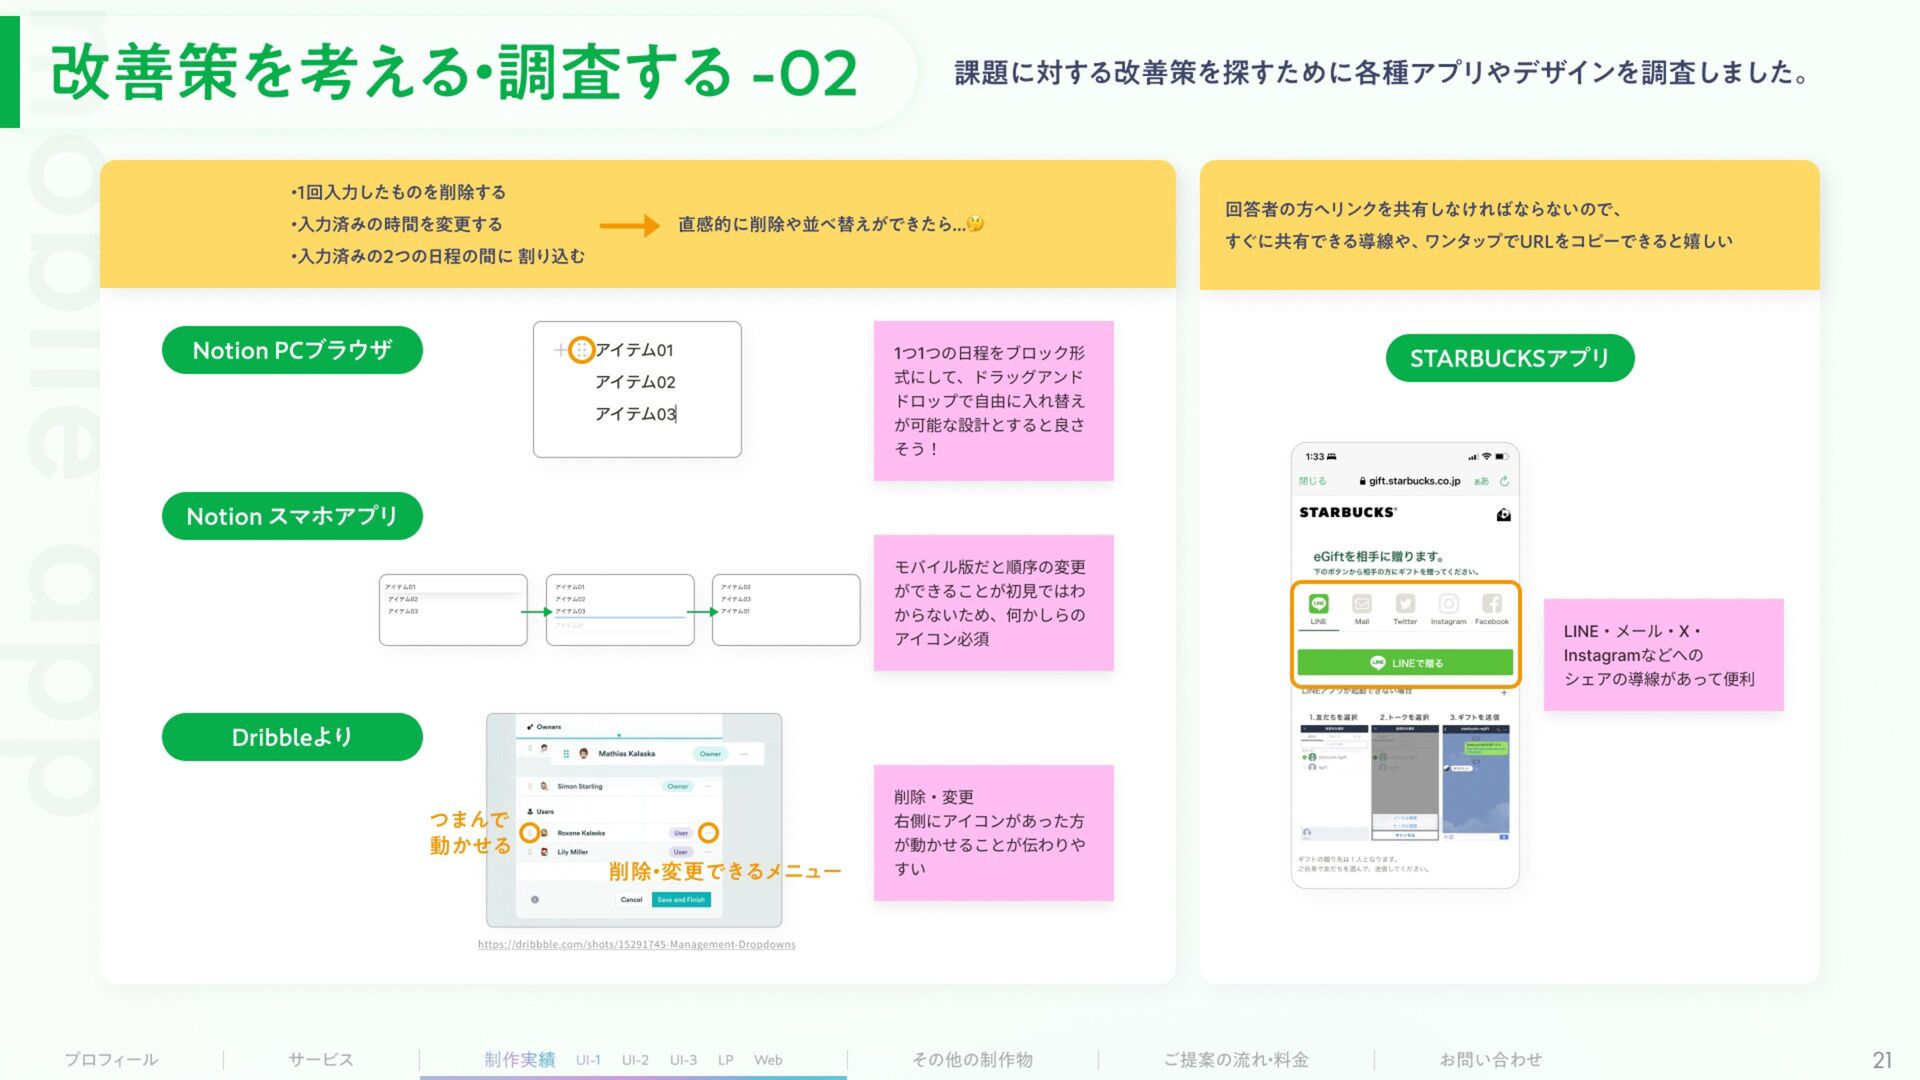This screenshot has height=1080, width=1920.
Task: Click the drag handle on Lily Miller row
Action: click(530, 852)
